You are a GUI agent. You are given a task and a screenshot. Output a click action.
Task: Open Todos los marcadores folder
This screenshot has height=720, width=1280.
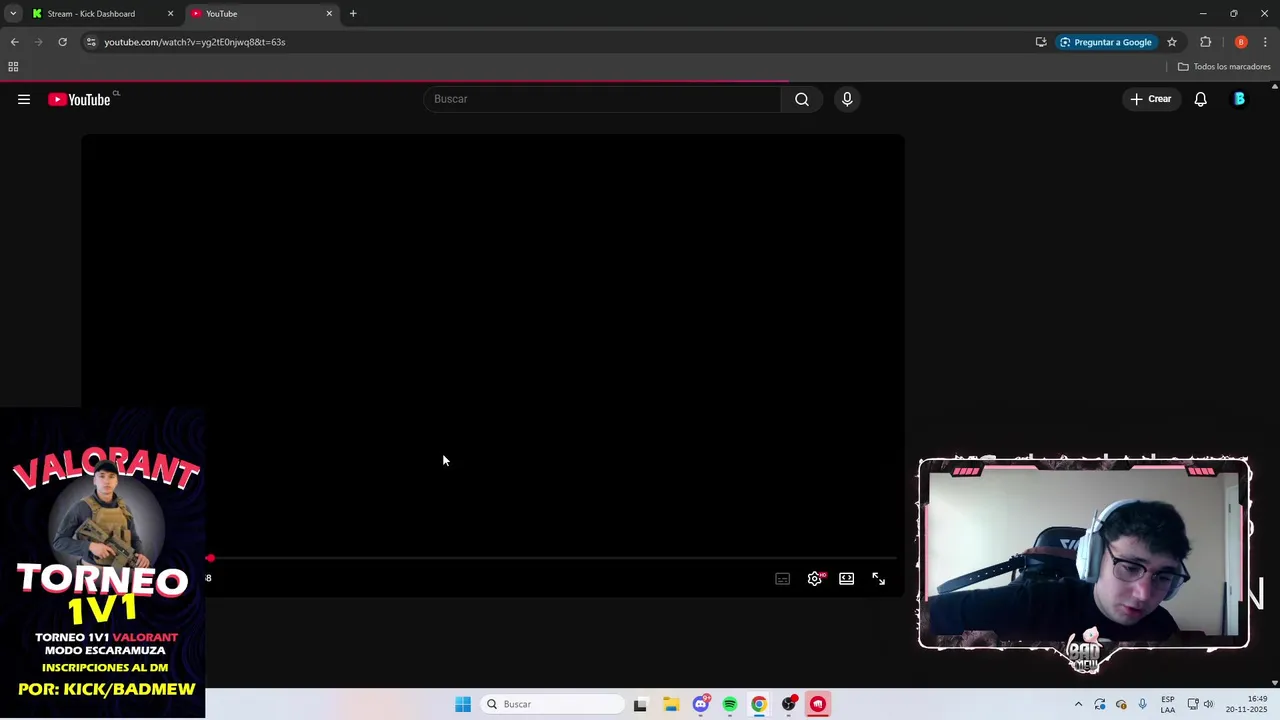tap(1224, 67)
